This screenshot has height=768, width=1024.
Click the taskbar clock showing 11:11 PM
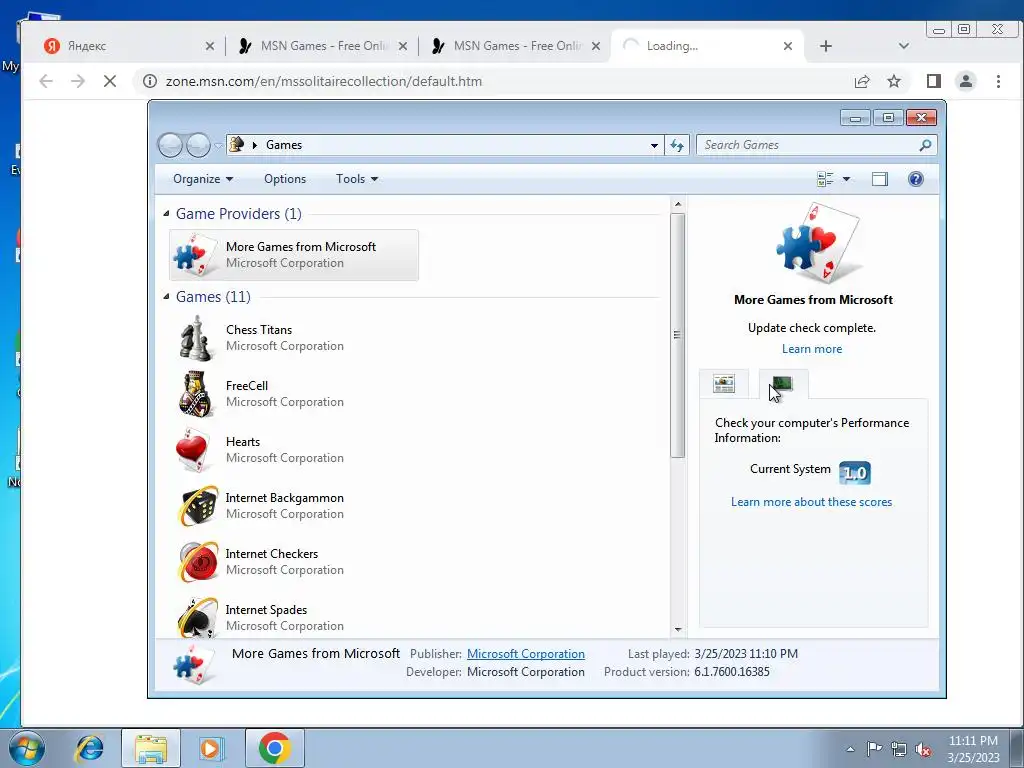click(973, 748)
